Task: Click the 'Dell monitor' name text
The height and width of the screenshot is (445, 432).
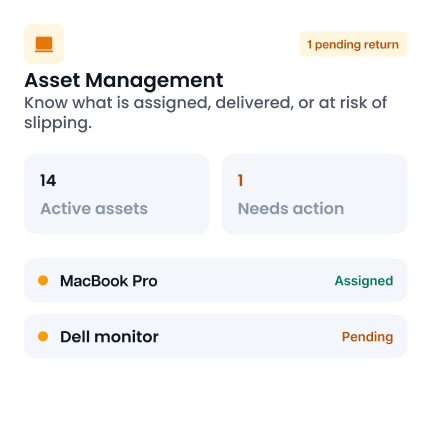Action: click(x=109, y=337)
